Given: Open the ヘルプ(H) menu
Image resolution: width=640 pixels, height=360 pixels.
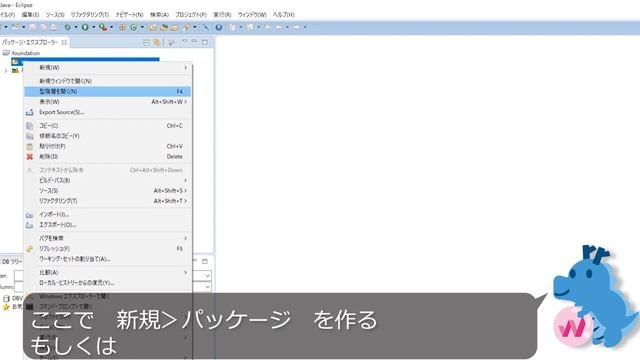Looking at the screenshot, I should click(283, 15).
